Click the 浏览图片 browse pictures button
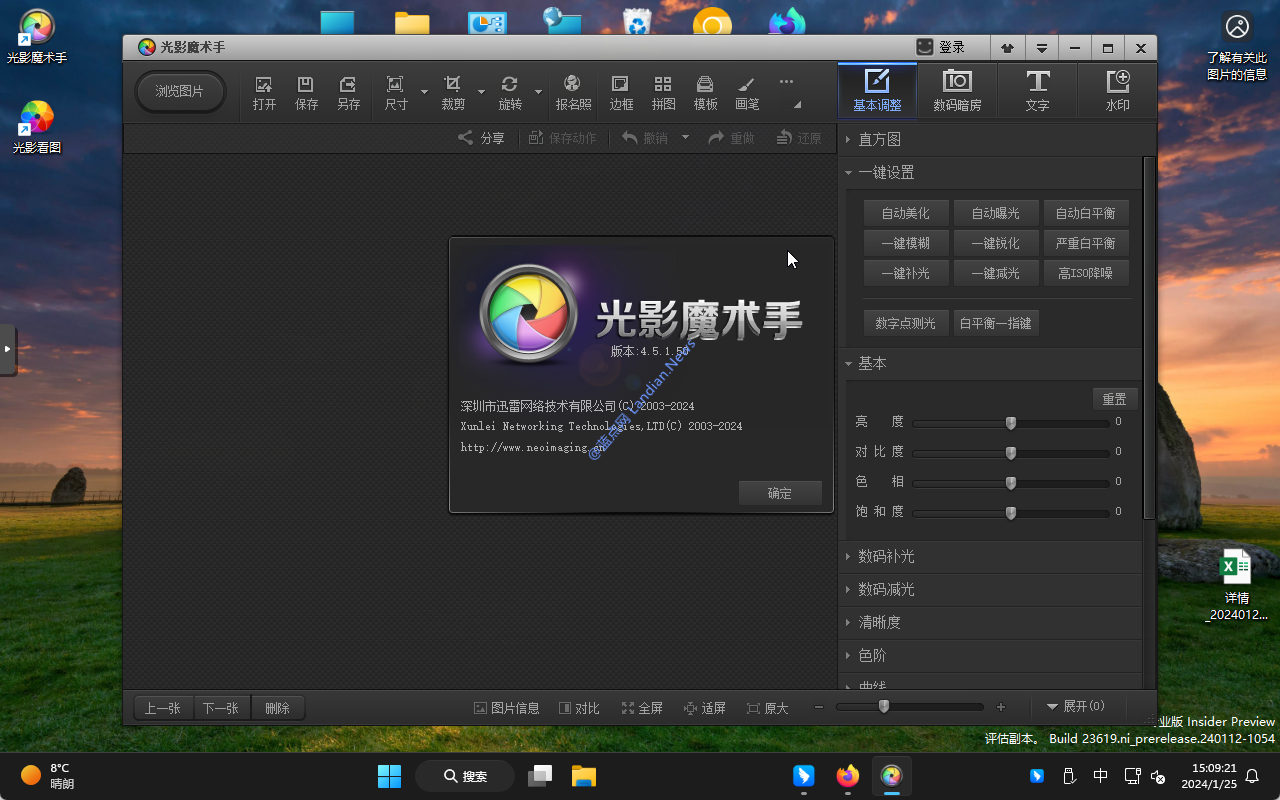 point(180,91)
